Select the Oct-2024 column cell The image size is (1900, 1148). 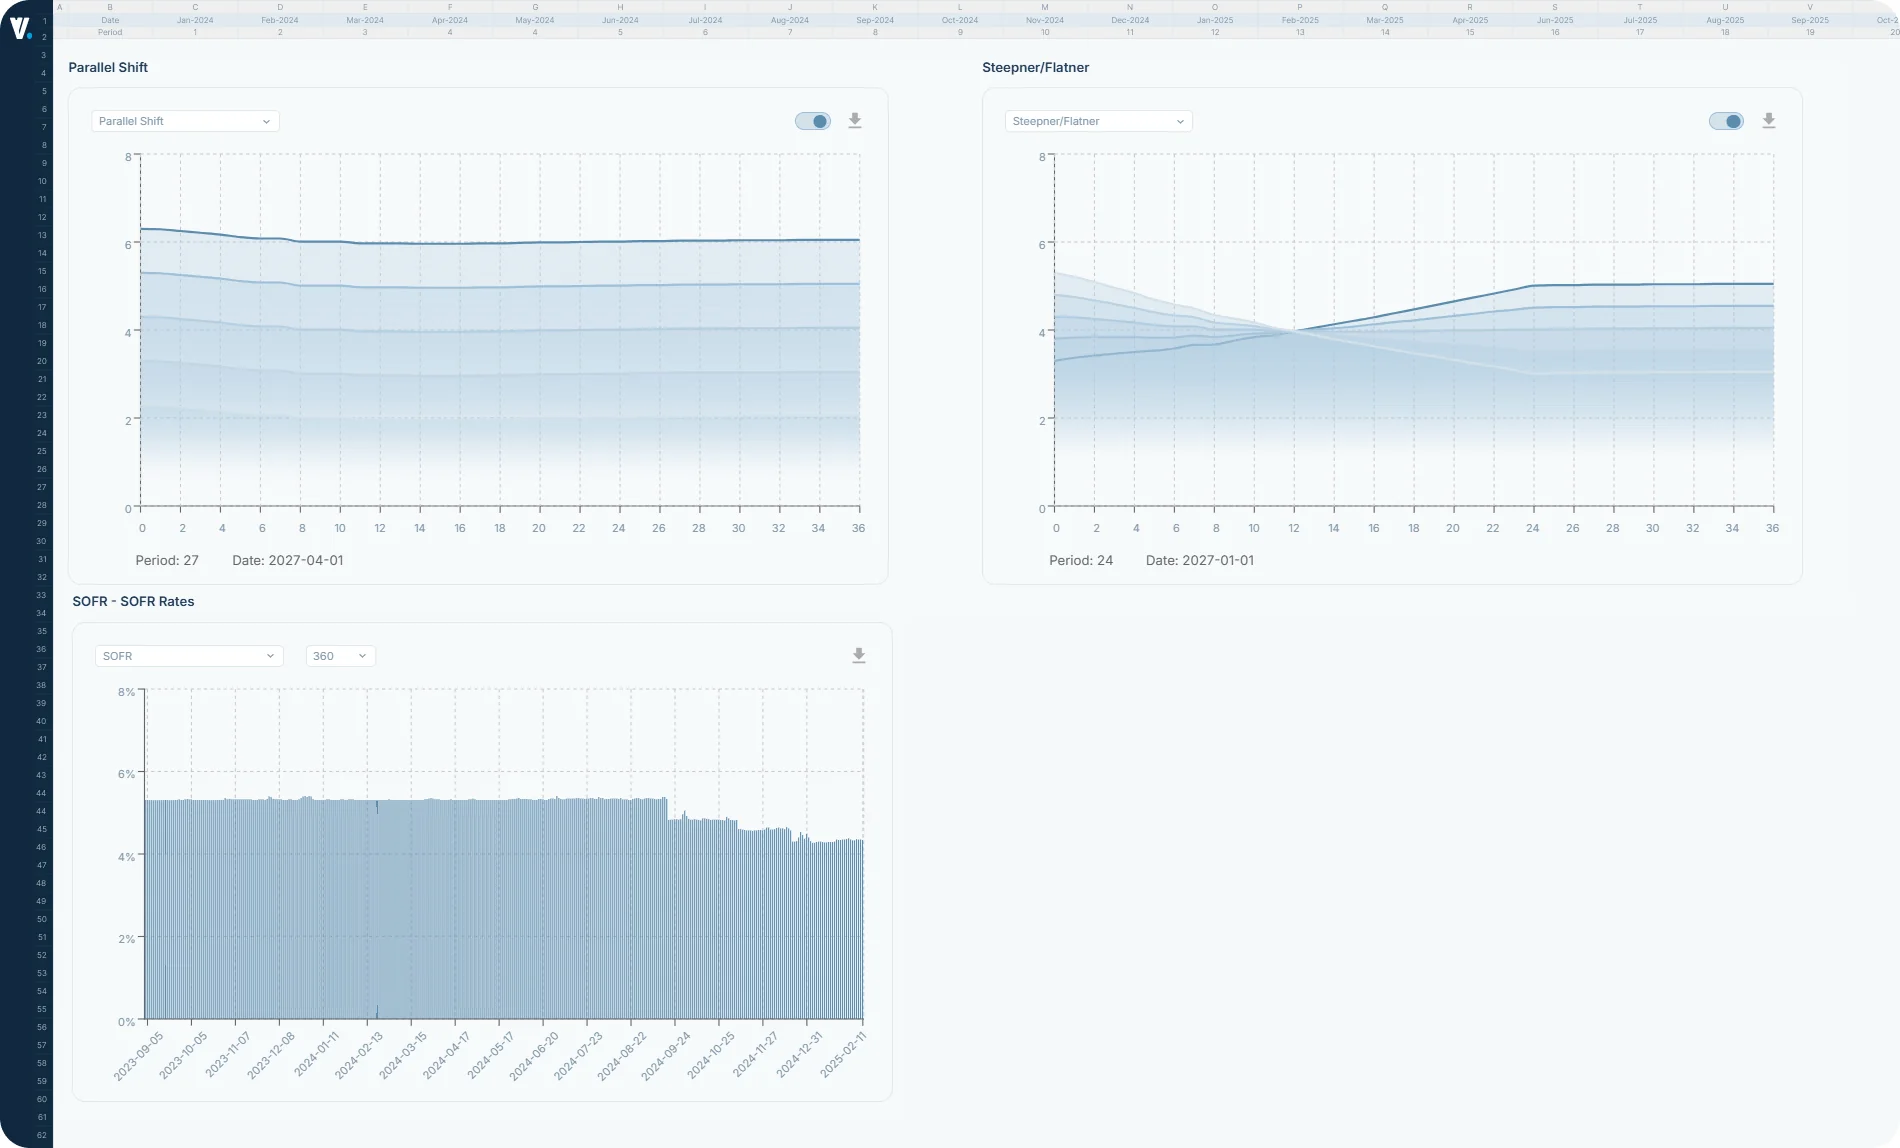tap(959, 19)
